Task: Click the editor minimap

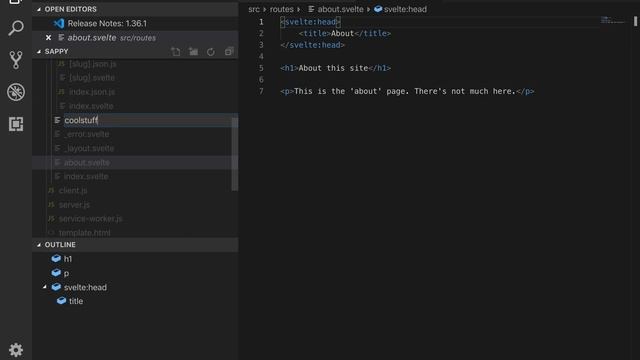Action: tap(612, 20)
